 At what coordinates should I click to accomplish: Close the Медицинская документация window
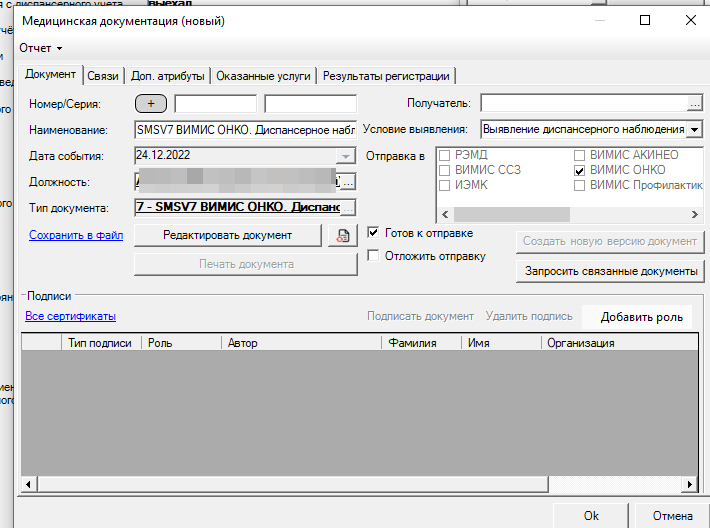point(691,20)
